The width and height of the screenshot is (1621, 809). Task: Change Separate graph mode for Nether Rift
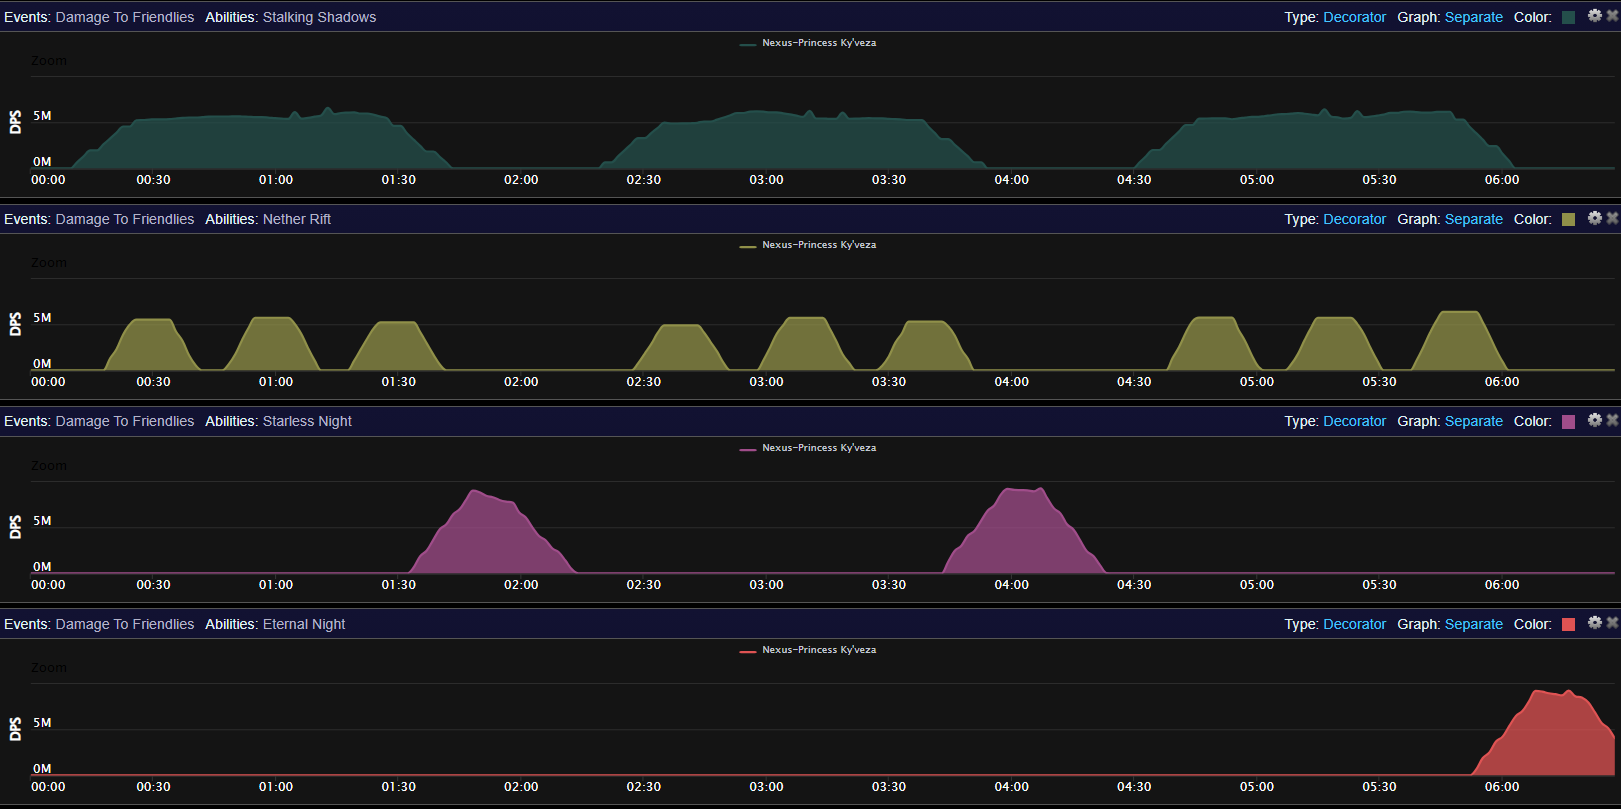pos(1474,219)
